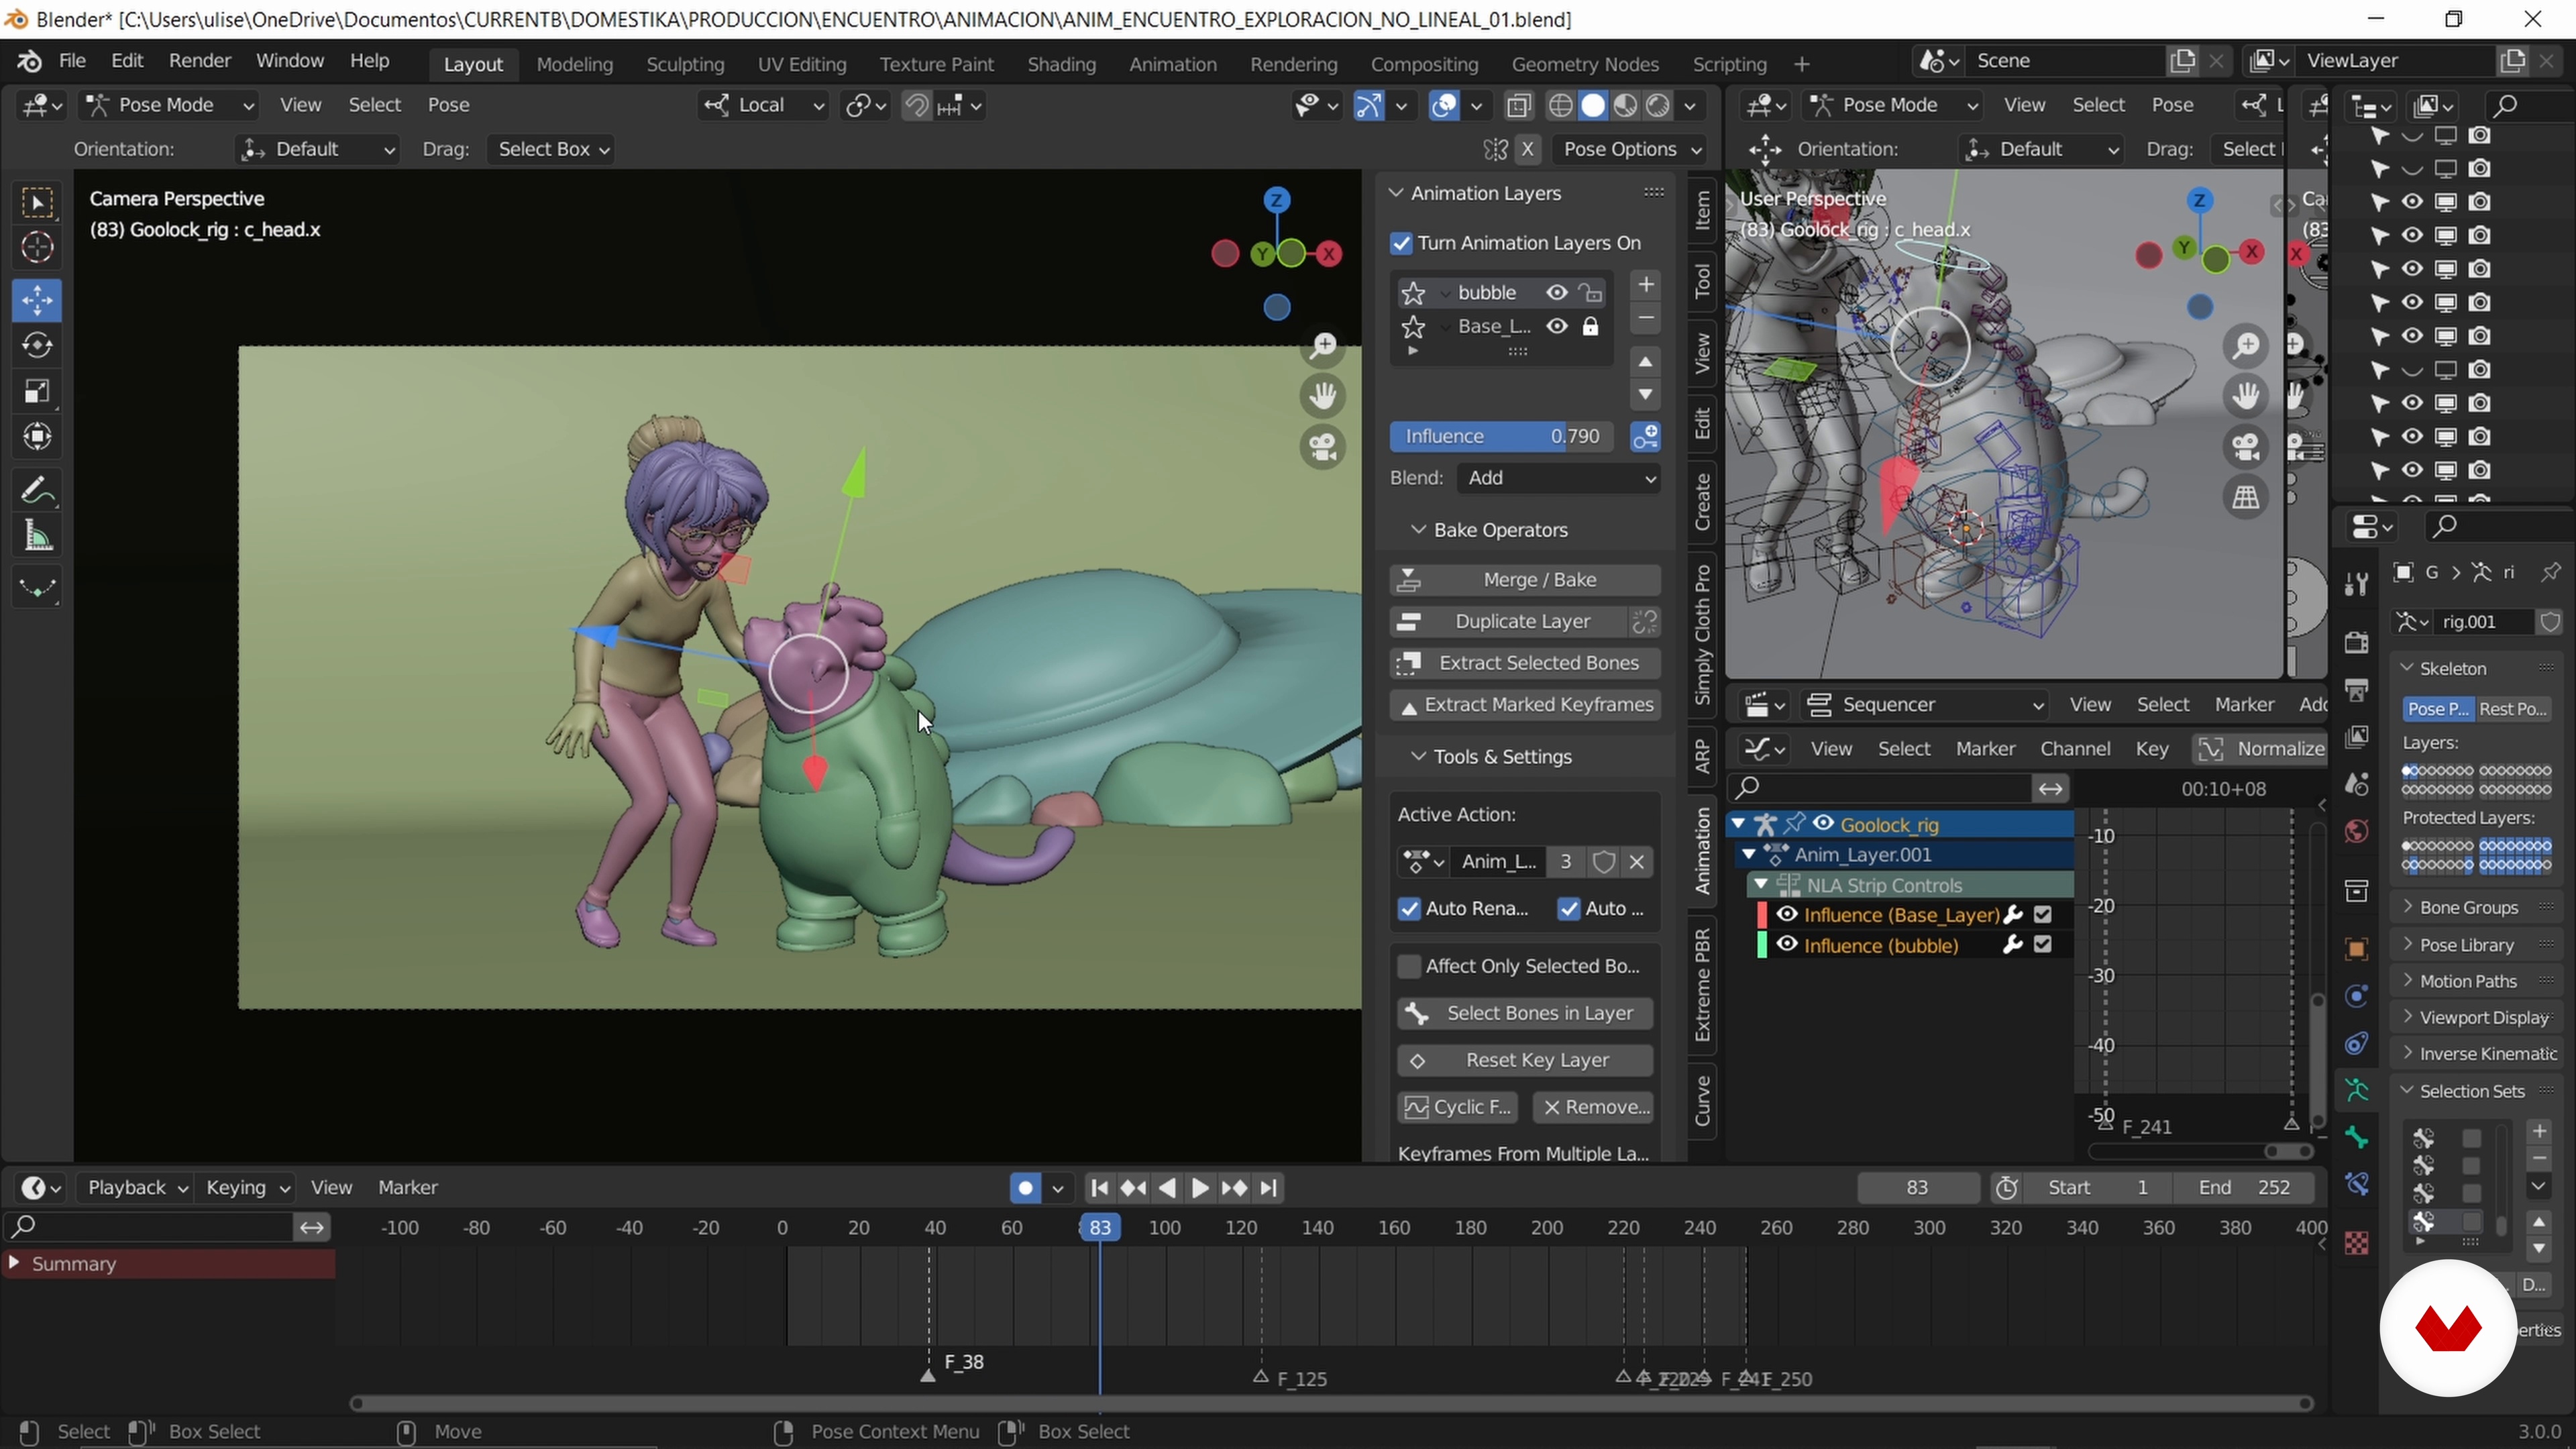The height and width of the screenshot is (1449, 2576).
Task: Switch to wireframe shading mode
Action: coord(1560,105)
